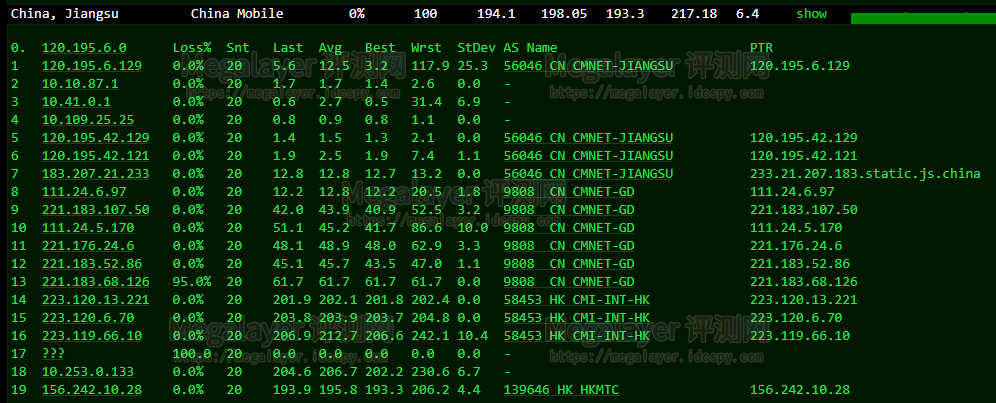The width and height of the screenshot is (996, 403).
Task: Select the PTR column header
Action: point(762,48)
